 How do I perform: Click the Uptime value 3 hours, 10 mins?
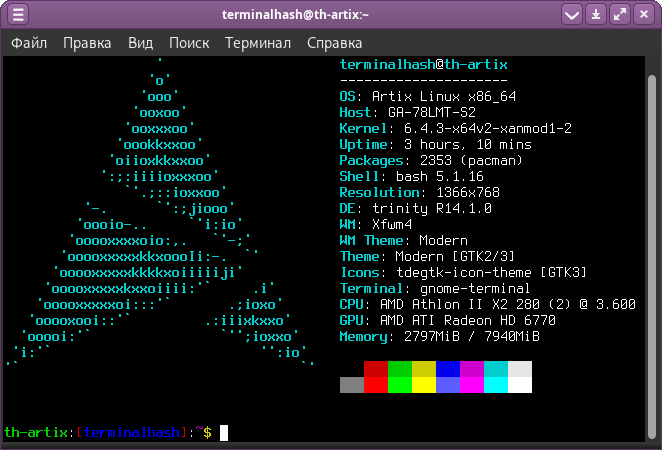click(x=468, y=144)
